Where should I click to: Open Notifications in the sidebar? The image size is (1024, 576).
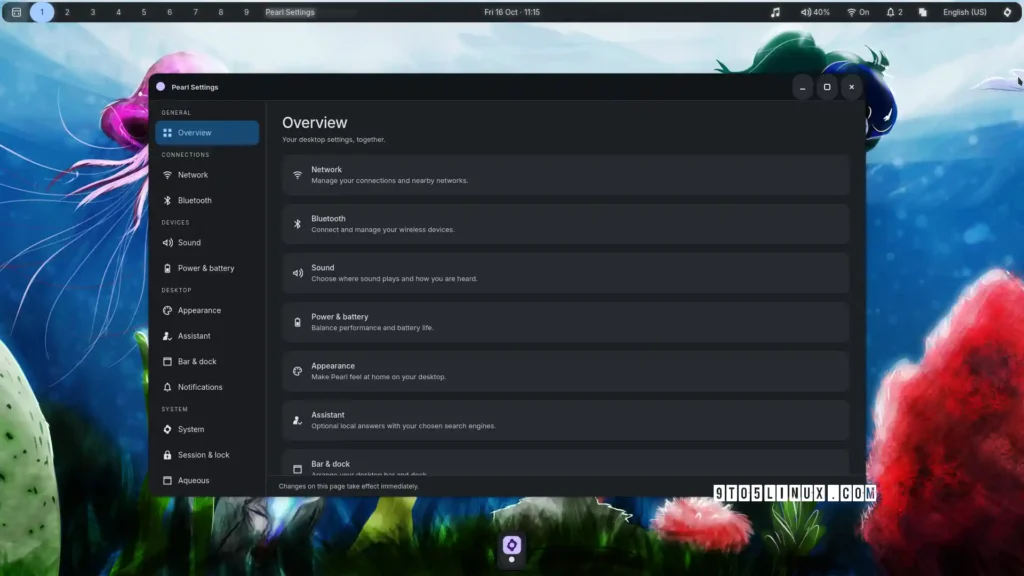[207, 387]
